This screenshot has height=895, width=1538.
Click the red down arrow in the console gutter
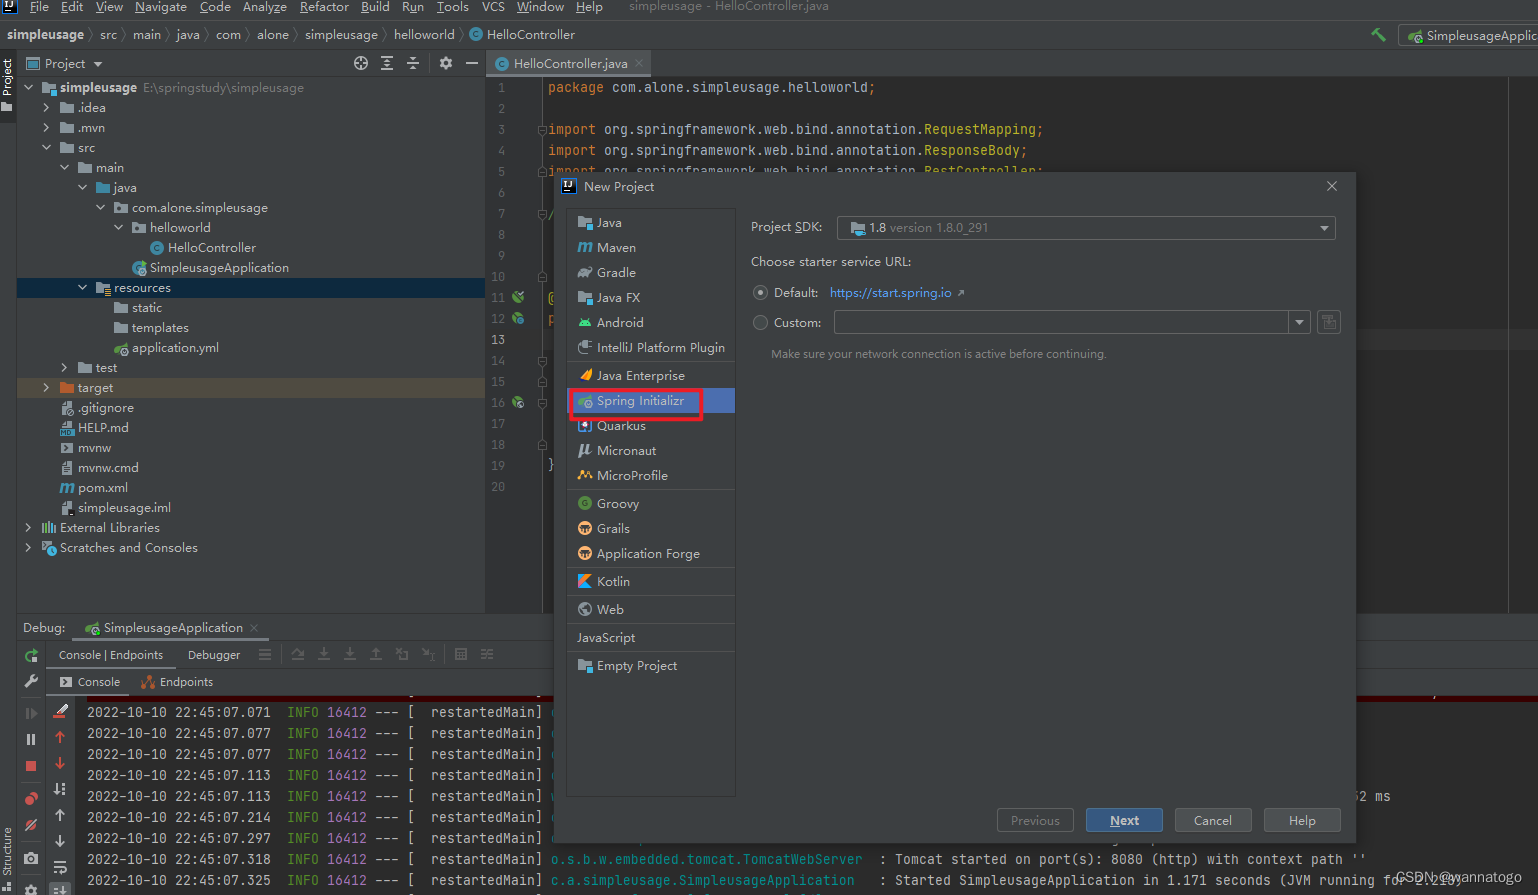tap(60, 763)
